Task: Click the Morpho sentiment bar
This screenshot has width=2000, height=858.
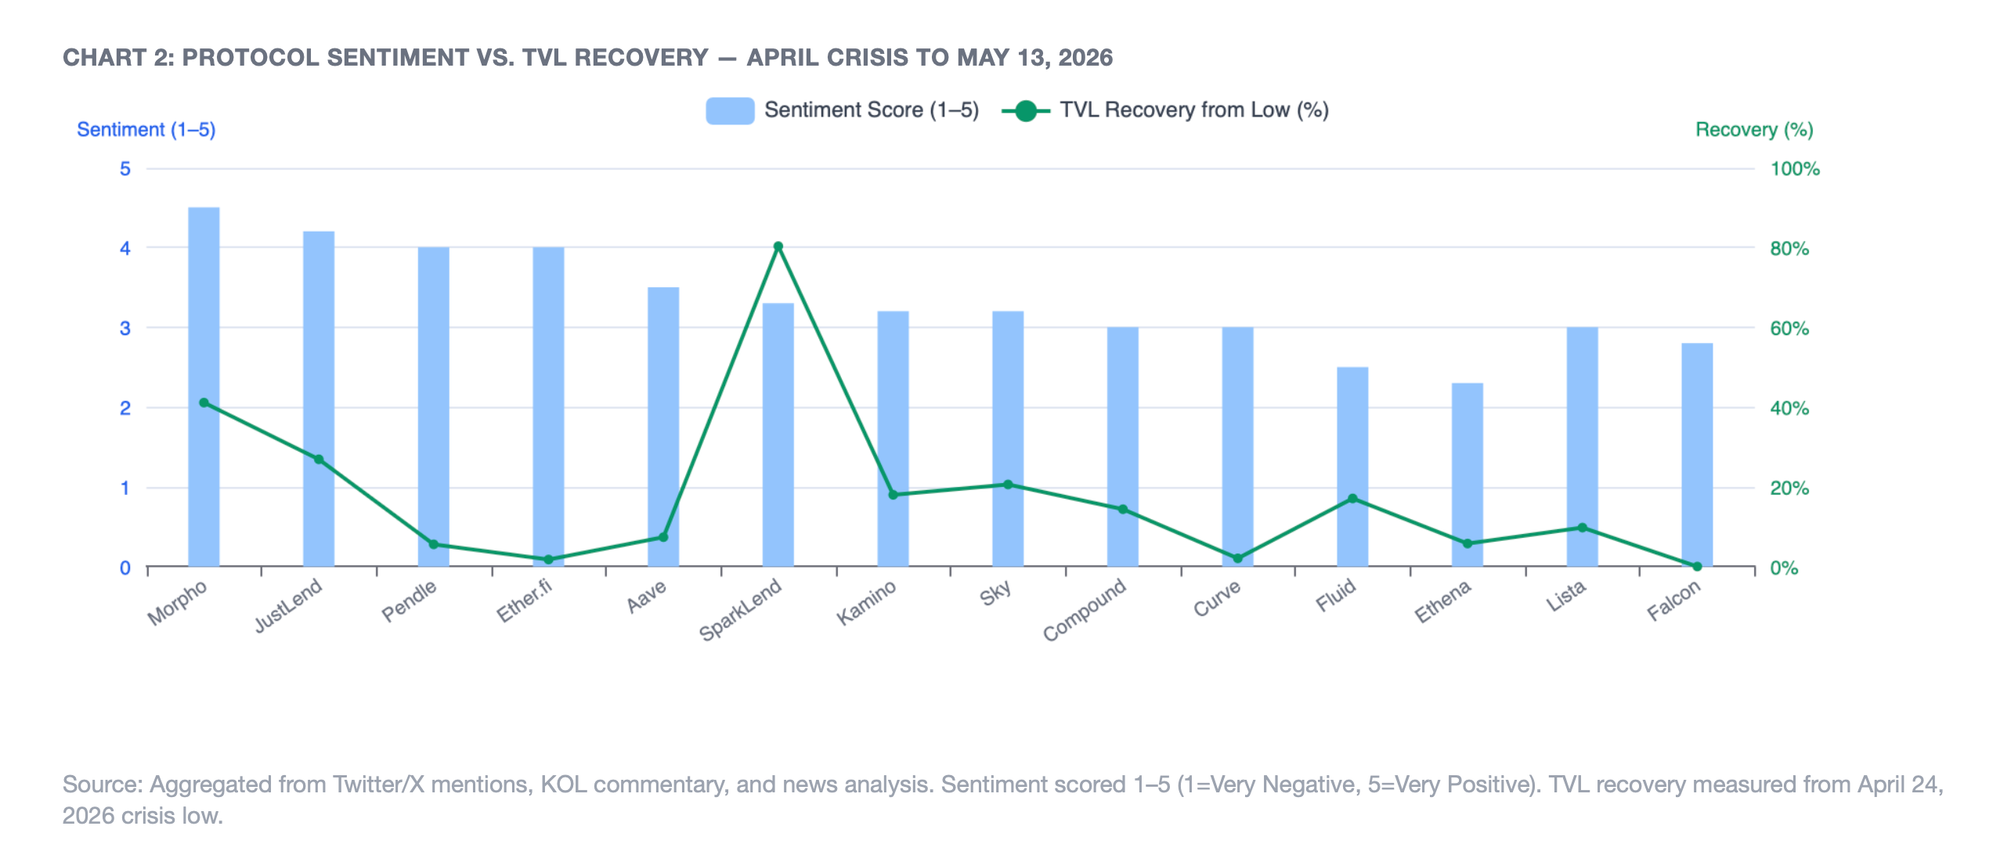Action: 204,387
